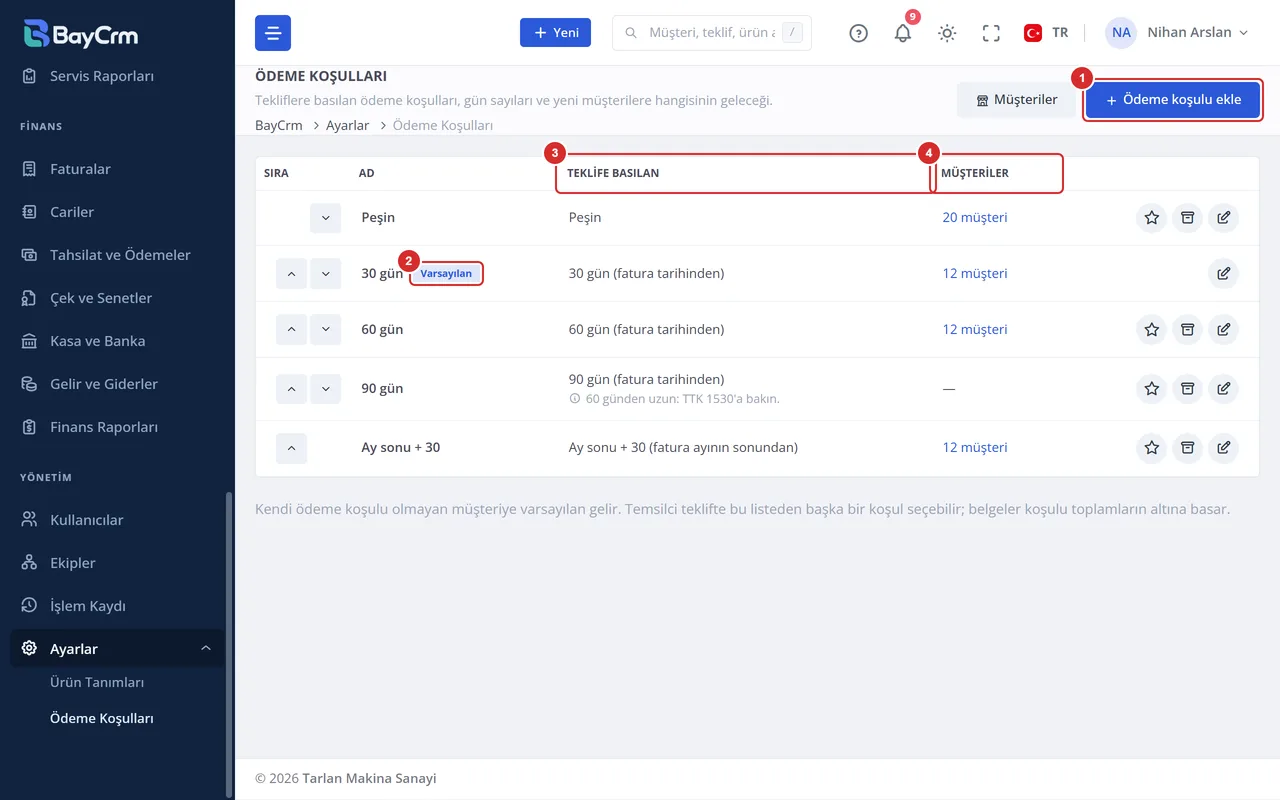Focus the Müşteri, teklif, ürün search box
1280x800 pixels.
pos(711,33)
